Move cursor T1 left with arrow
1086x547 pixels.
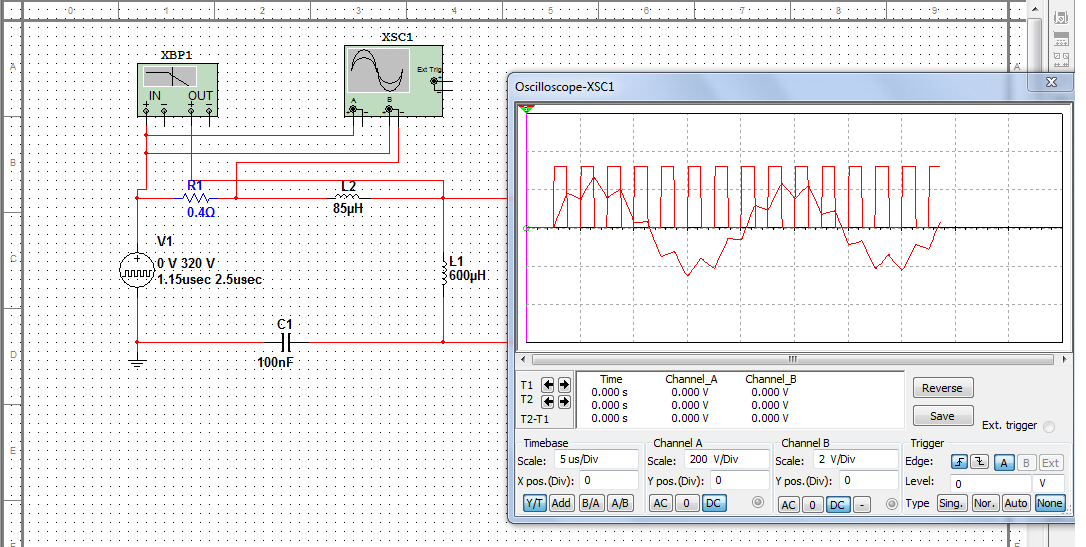[548, 384]
